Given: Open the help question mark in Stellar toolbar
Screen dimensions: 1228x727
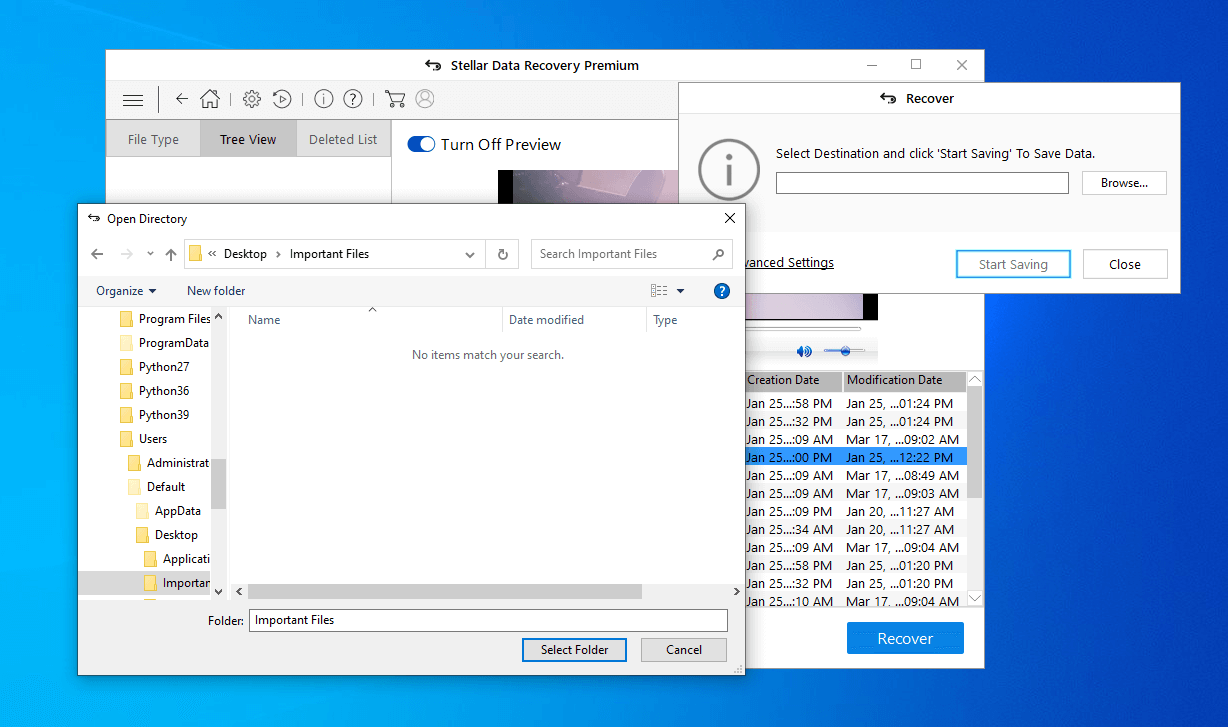Looking at the screenshot, I should click(x=353, y=99).
